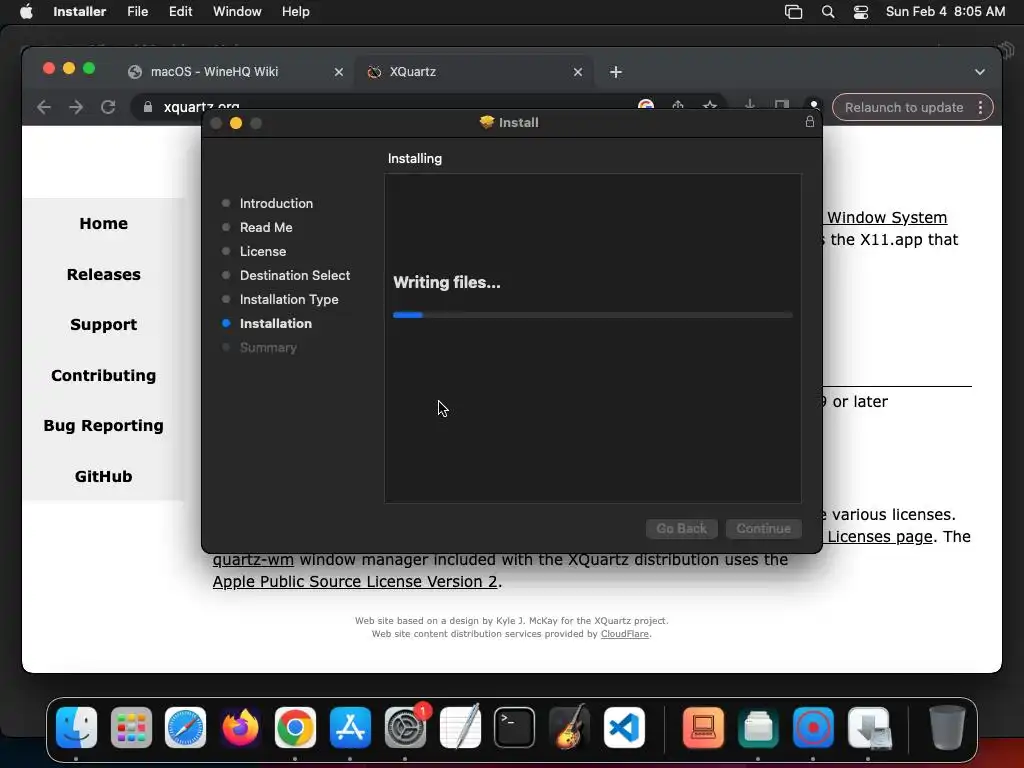
Task: Open Home in XQuartz site sidebar
Action: [x=103, y=223]
